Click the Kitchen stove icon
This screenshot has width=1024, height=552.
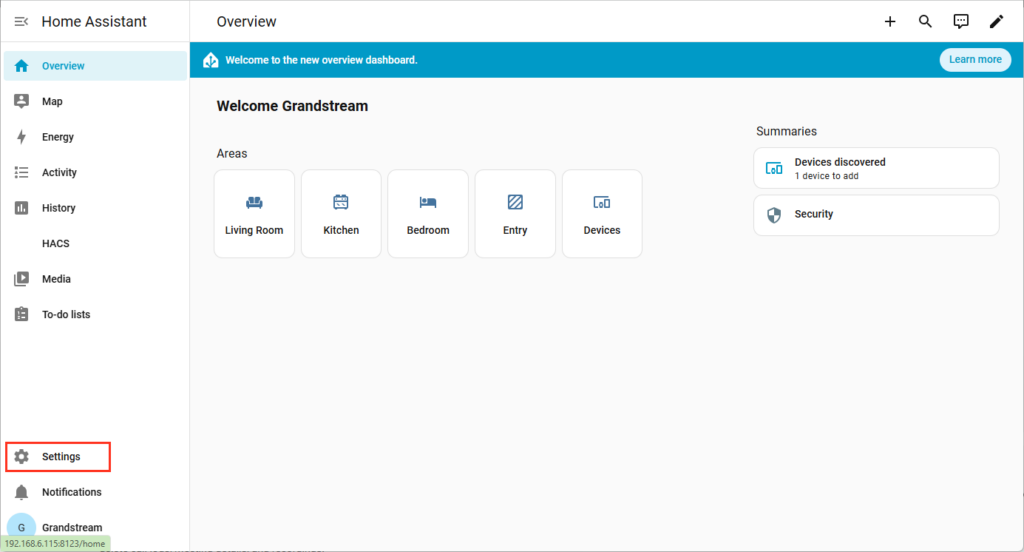point(341,203)
